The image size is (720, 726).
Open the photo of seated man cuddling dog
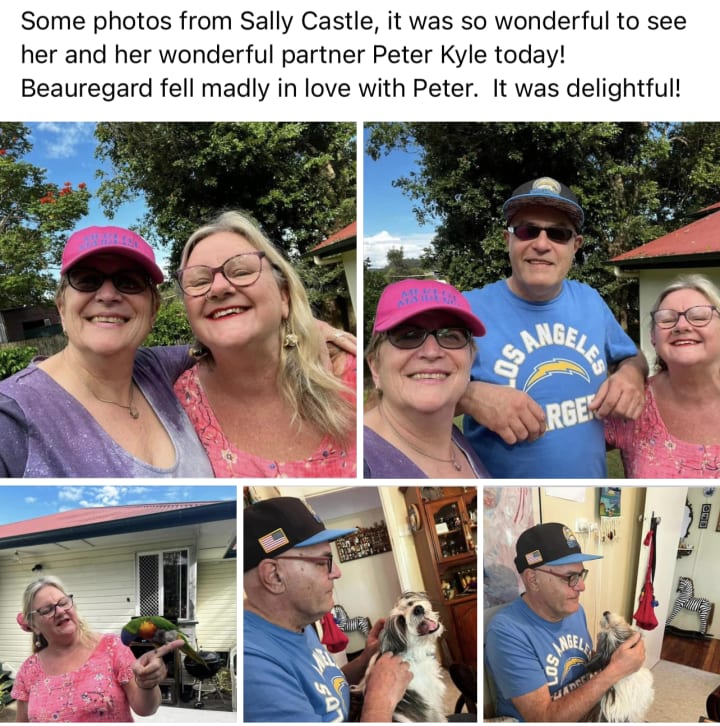tap(602, 604)
